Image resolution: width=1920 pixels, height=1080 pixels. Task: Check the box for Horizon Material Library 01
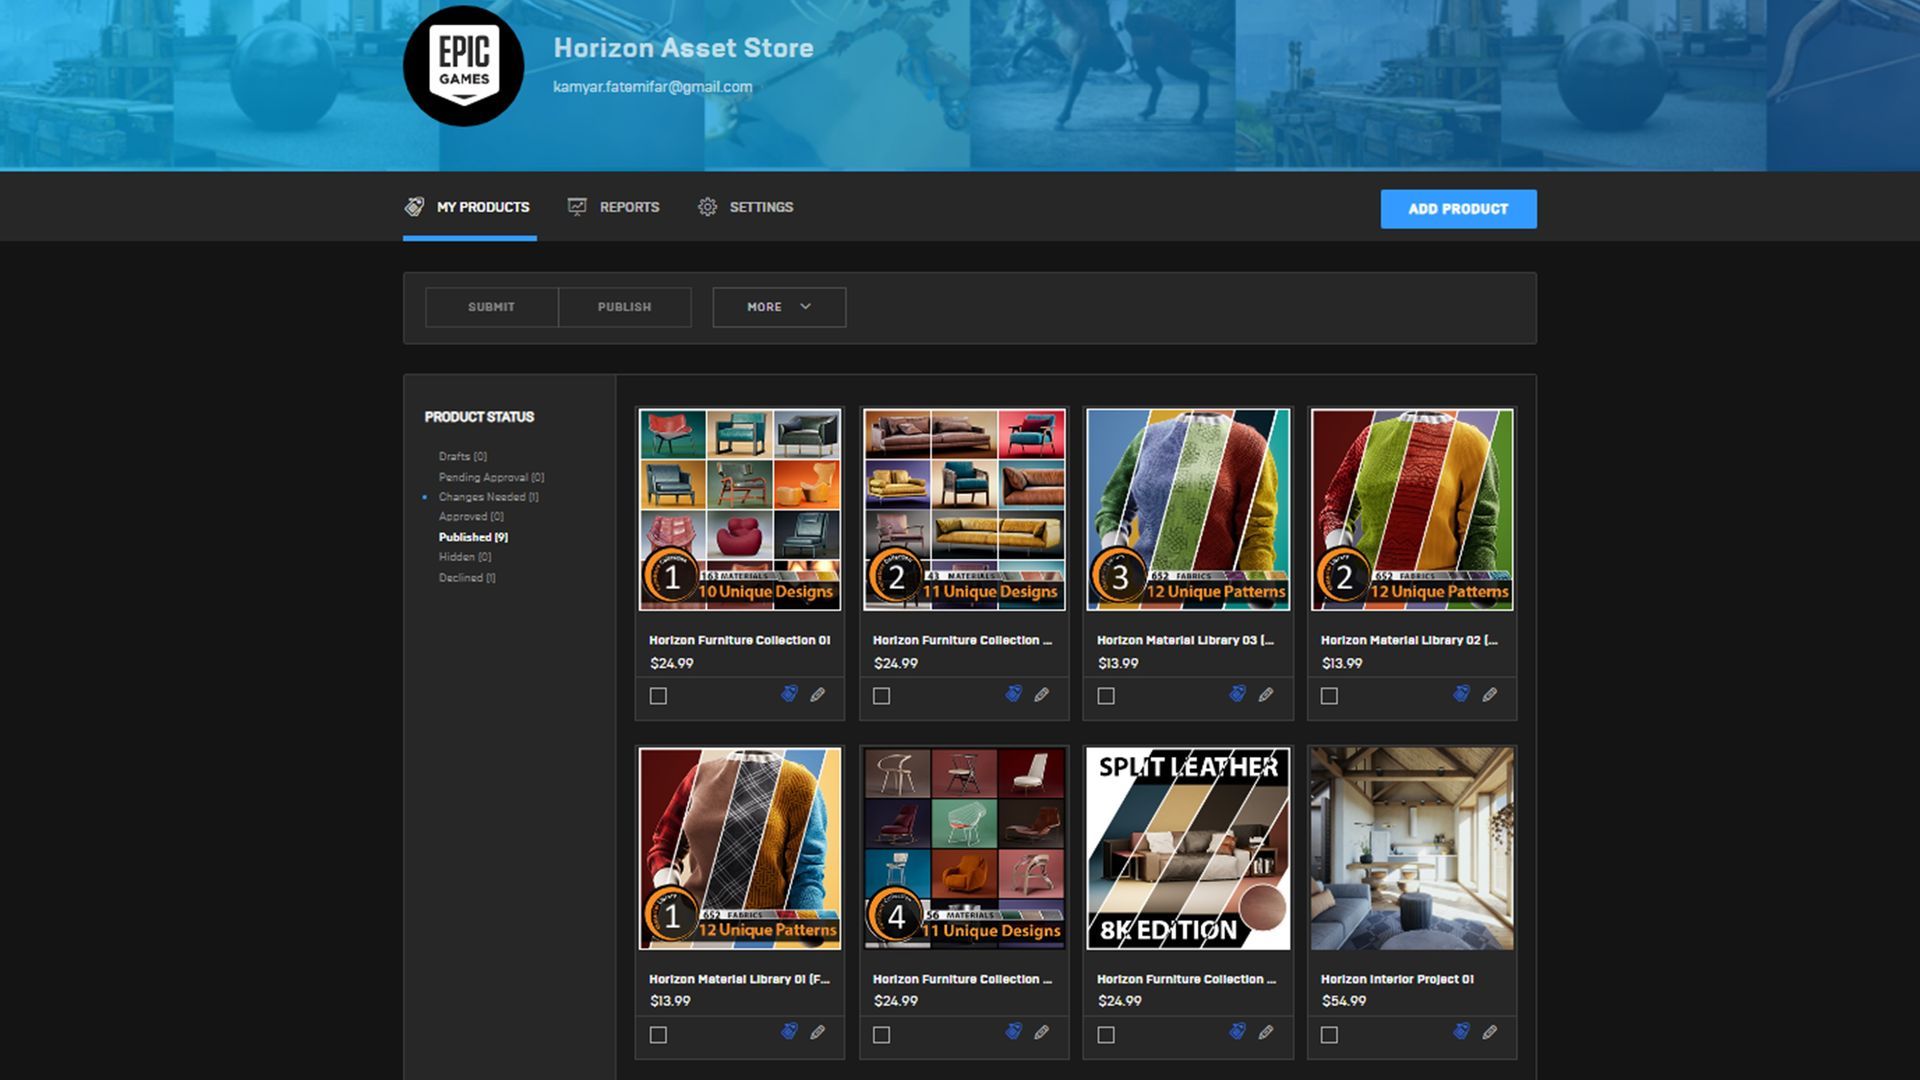pyautogui.click(x=658, y=1035)
